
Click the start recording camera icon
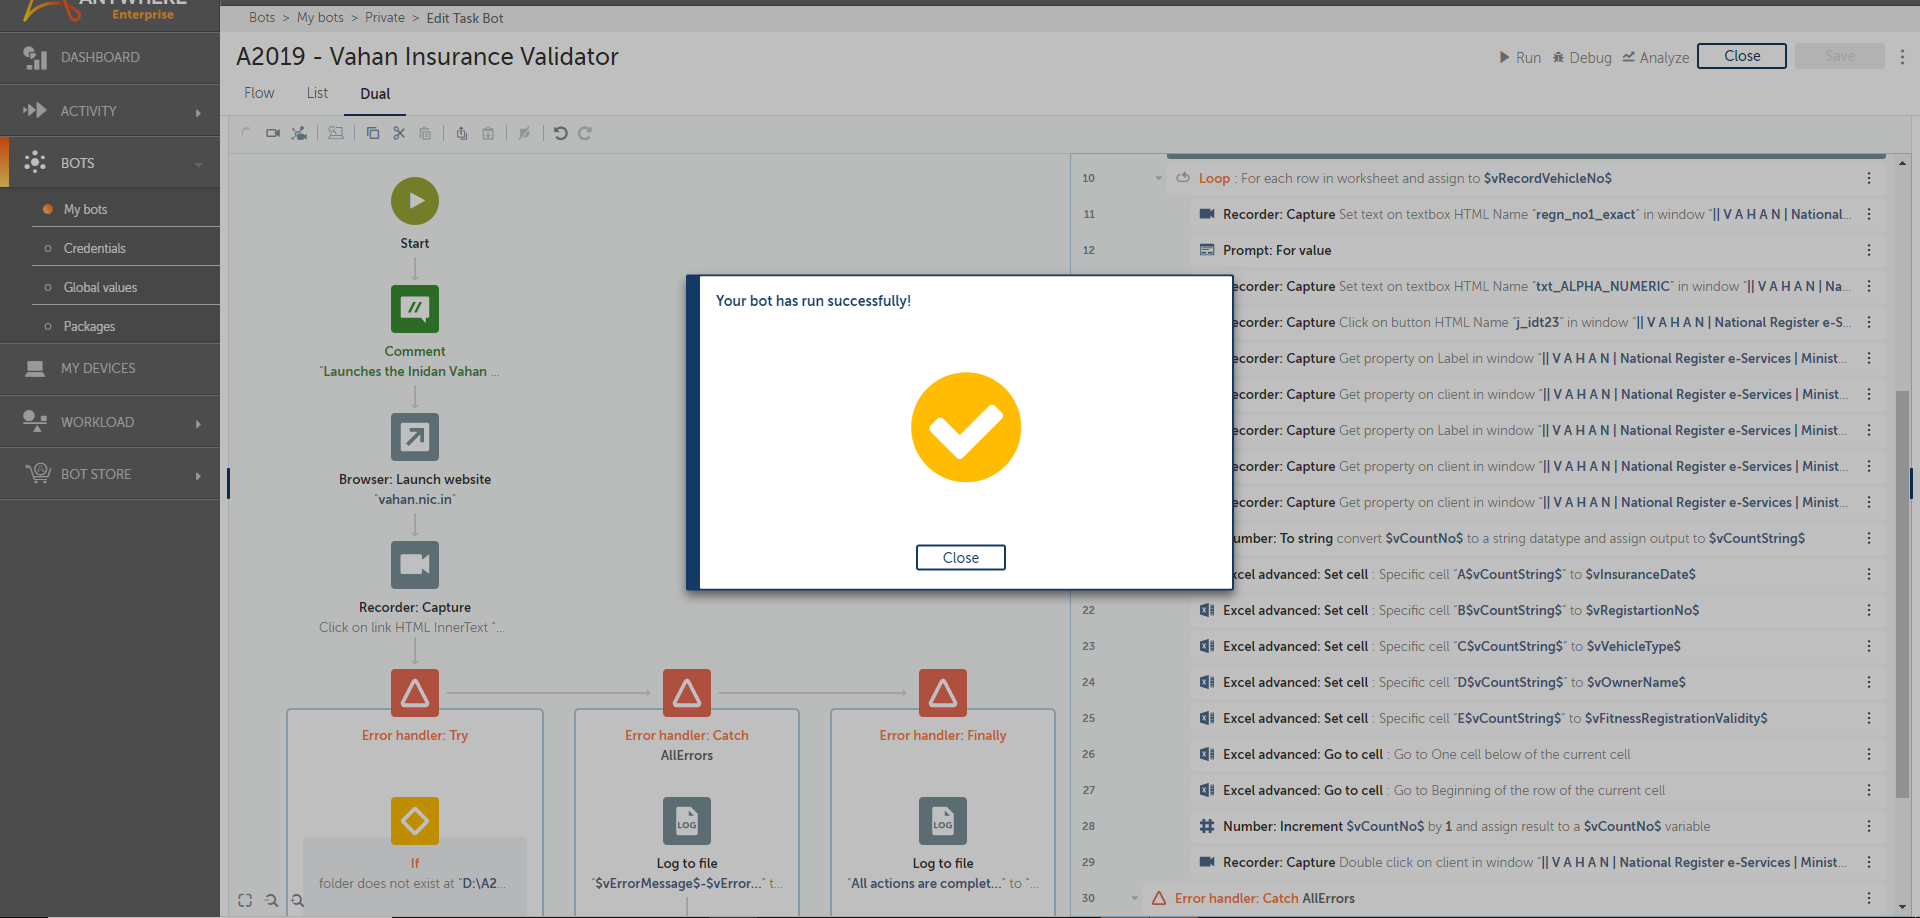click(x=273, y=133)
